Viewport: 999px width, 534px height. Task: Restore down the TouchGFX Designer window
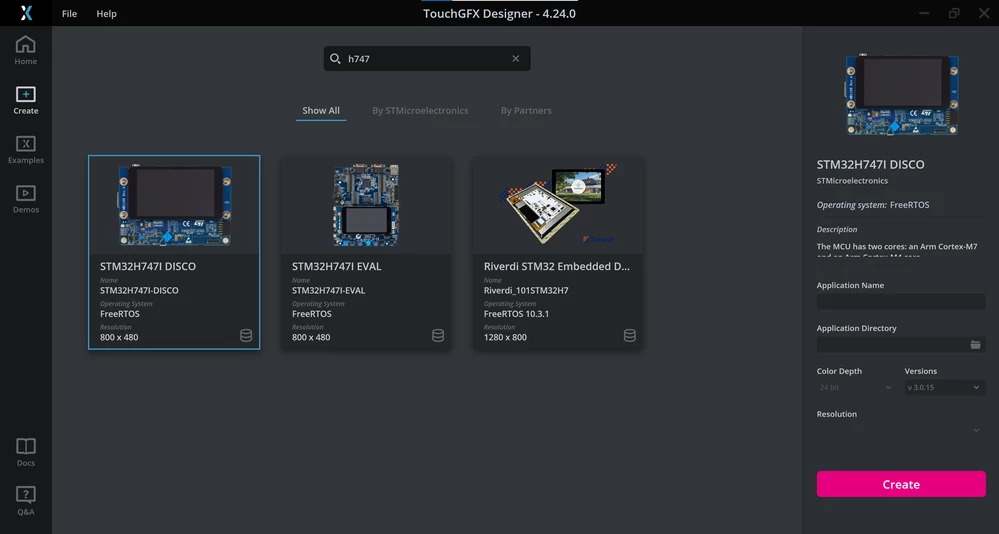click(954, 13)
